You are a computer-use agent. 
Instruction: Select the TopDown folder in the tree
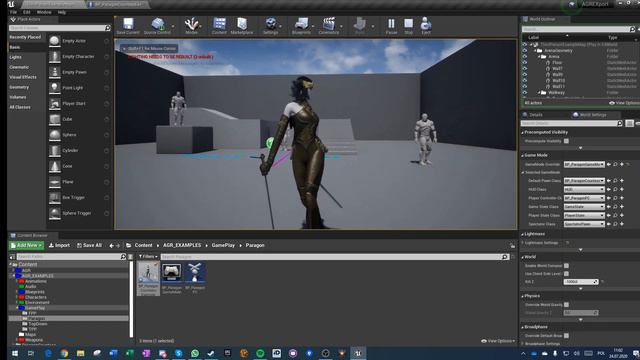click(x=38, y=324)
